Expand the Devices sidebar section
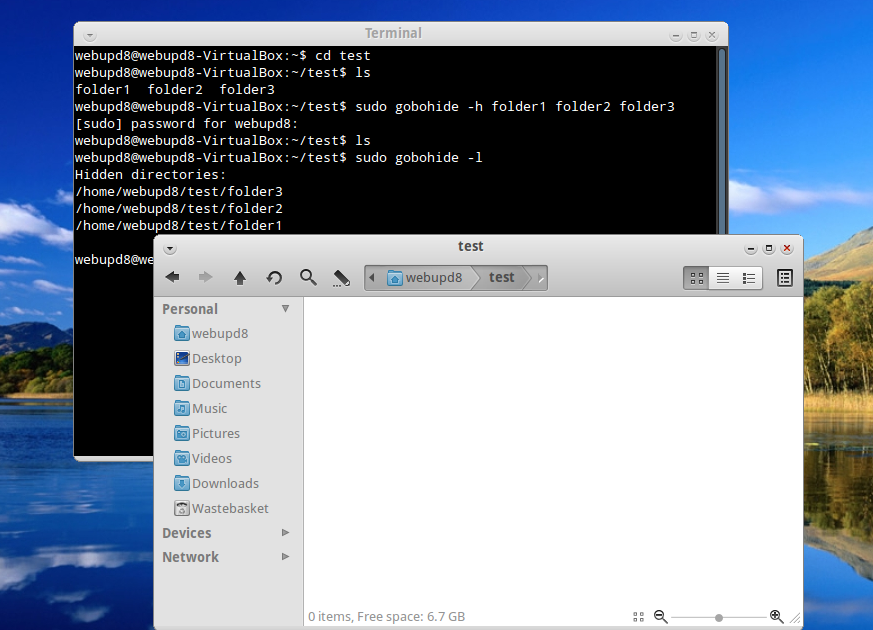 286,533
